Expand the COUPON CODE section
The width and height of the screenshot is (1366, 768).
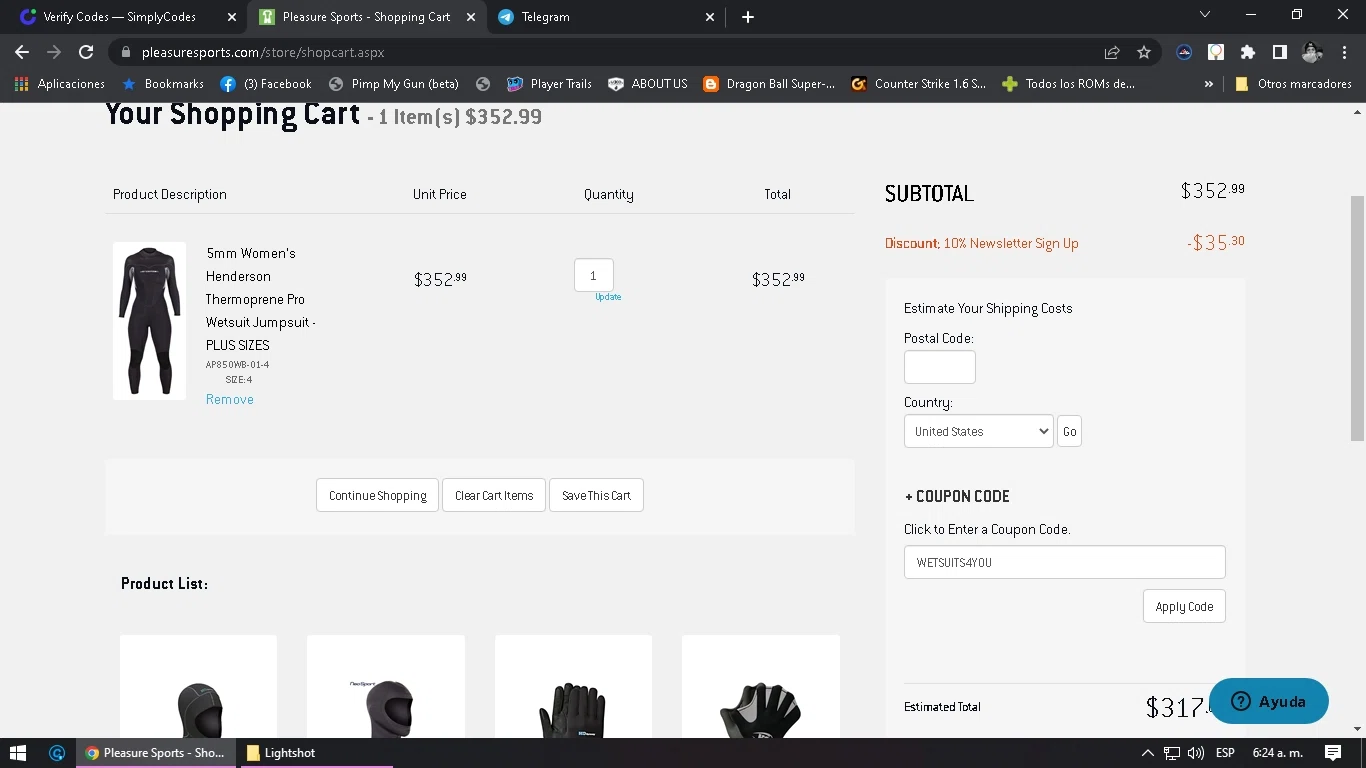point(957,496)
